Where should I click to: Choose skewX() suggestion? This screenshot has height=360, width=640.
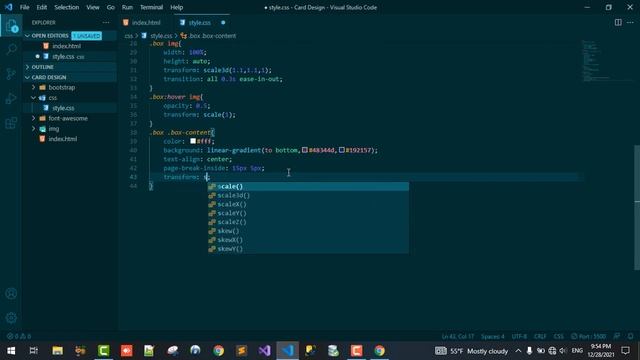tap(308, 240)
